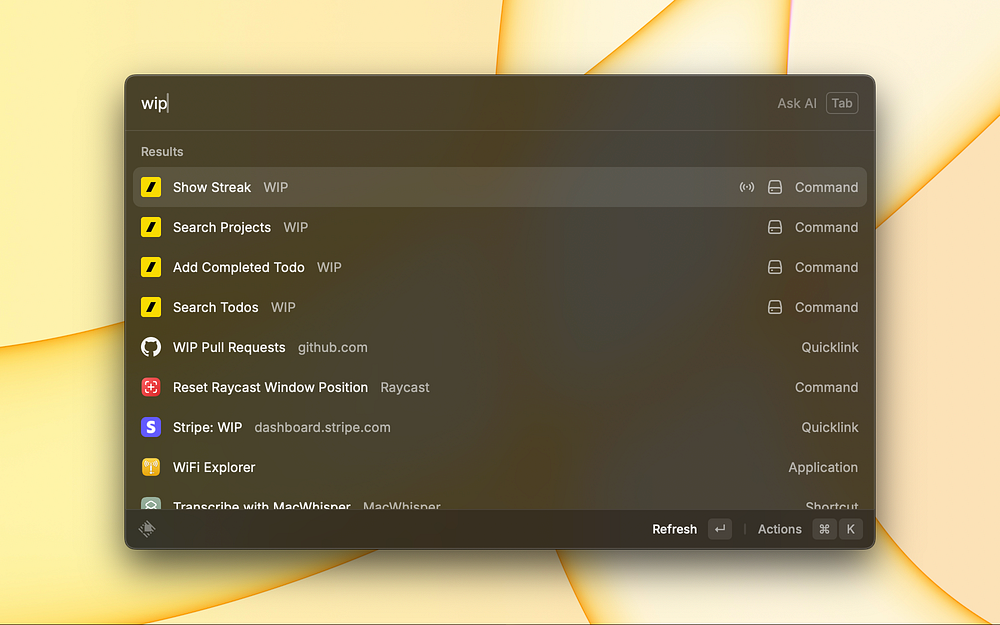This screenshot has width=1000, height=625.
Task: Click the WIP subtitle next to Add Completed Todo
Action: click(329, 267)
